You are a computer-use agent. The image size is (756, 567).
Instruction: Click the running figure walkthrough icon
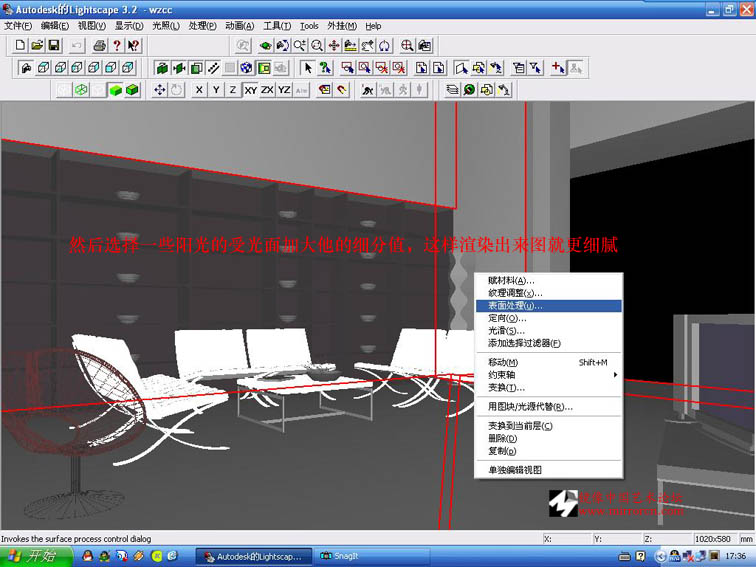(367, 90)
